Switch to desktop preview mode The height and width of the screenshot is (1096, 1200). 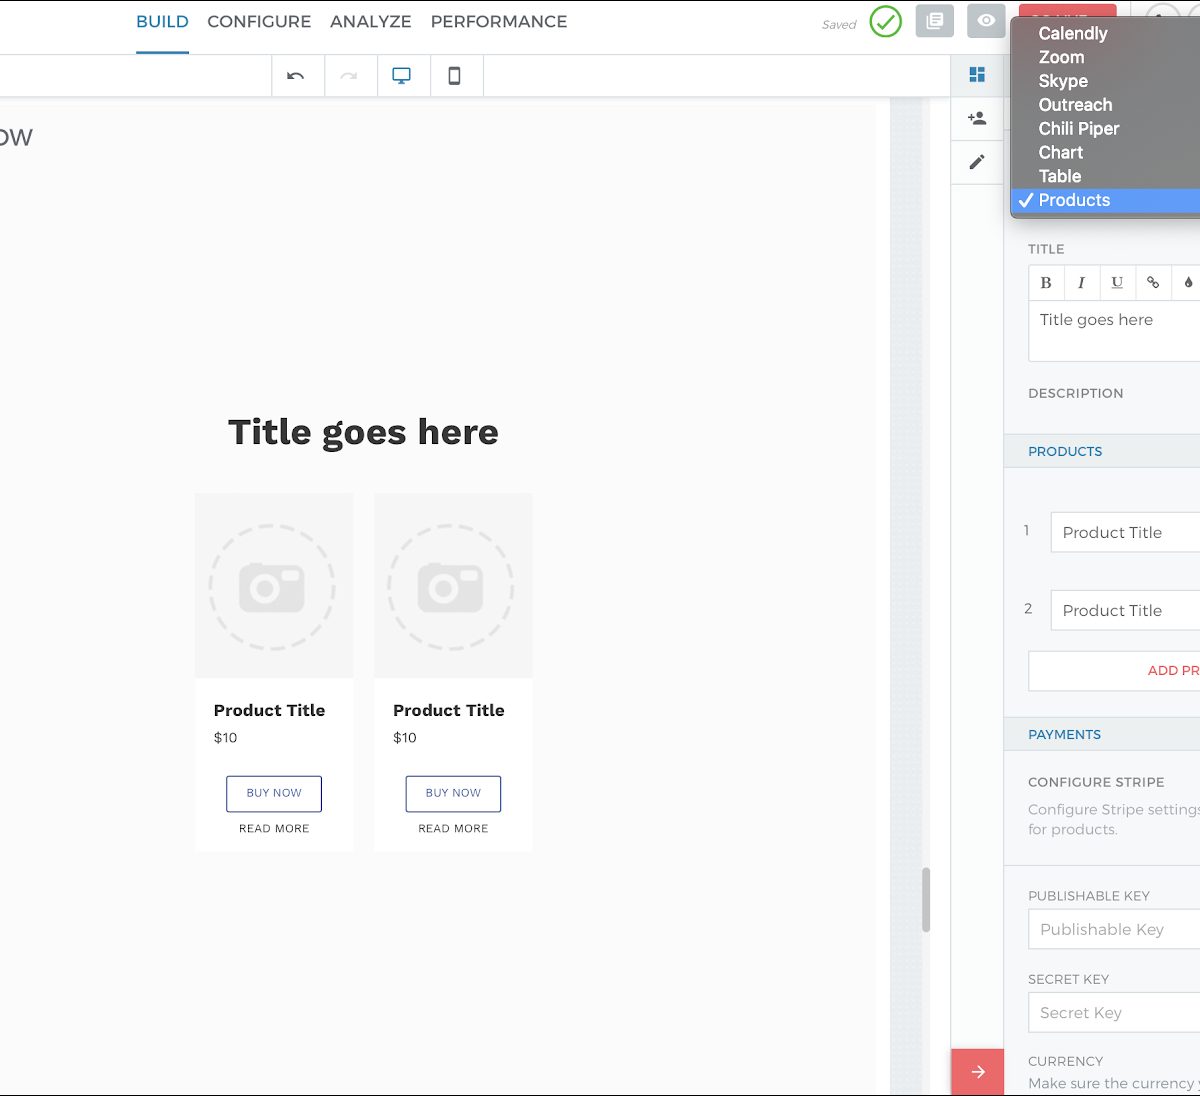click(401, 76)
